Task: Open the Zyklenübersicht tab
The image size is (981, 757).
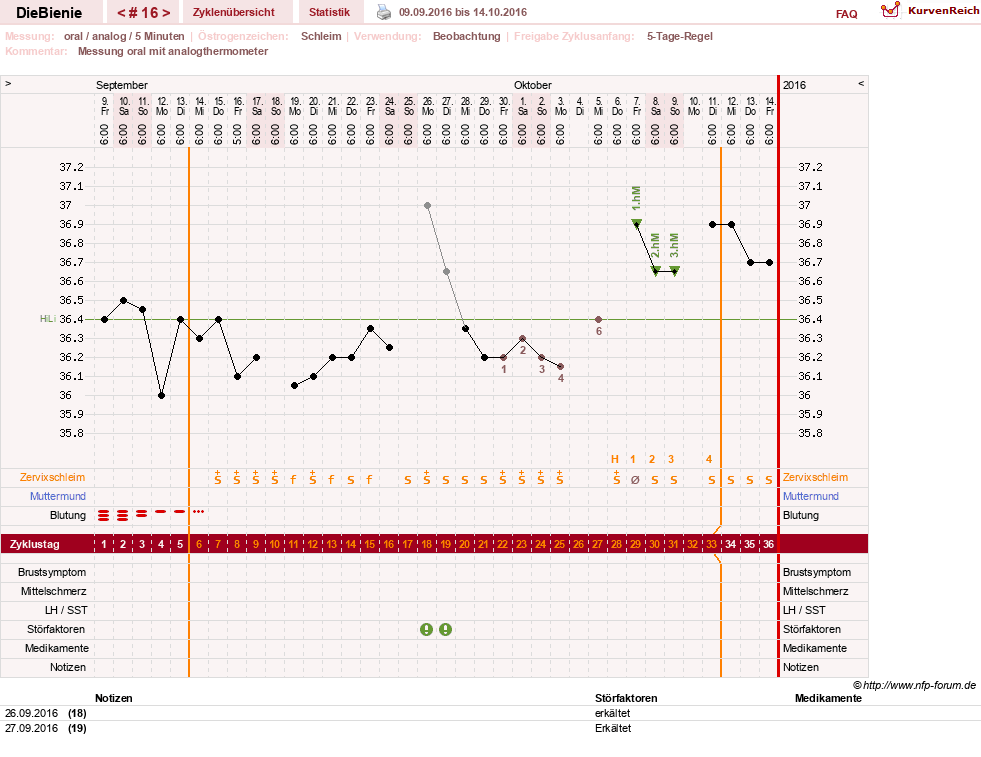Action: point(233,12)
